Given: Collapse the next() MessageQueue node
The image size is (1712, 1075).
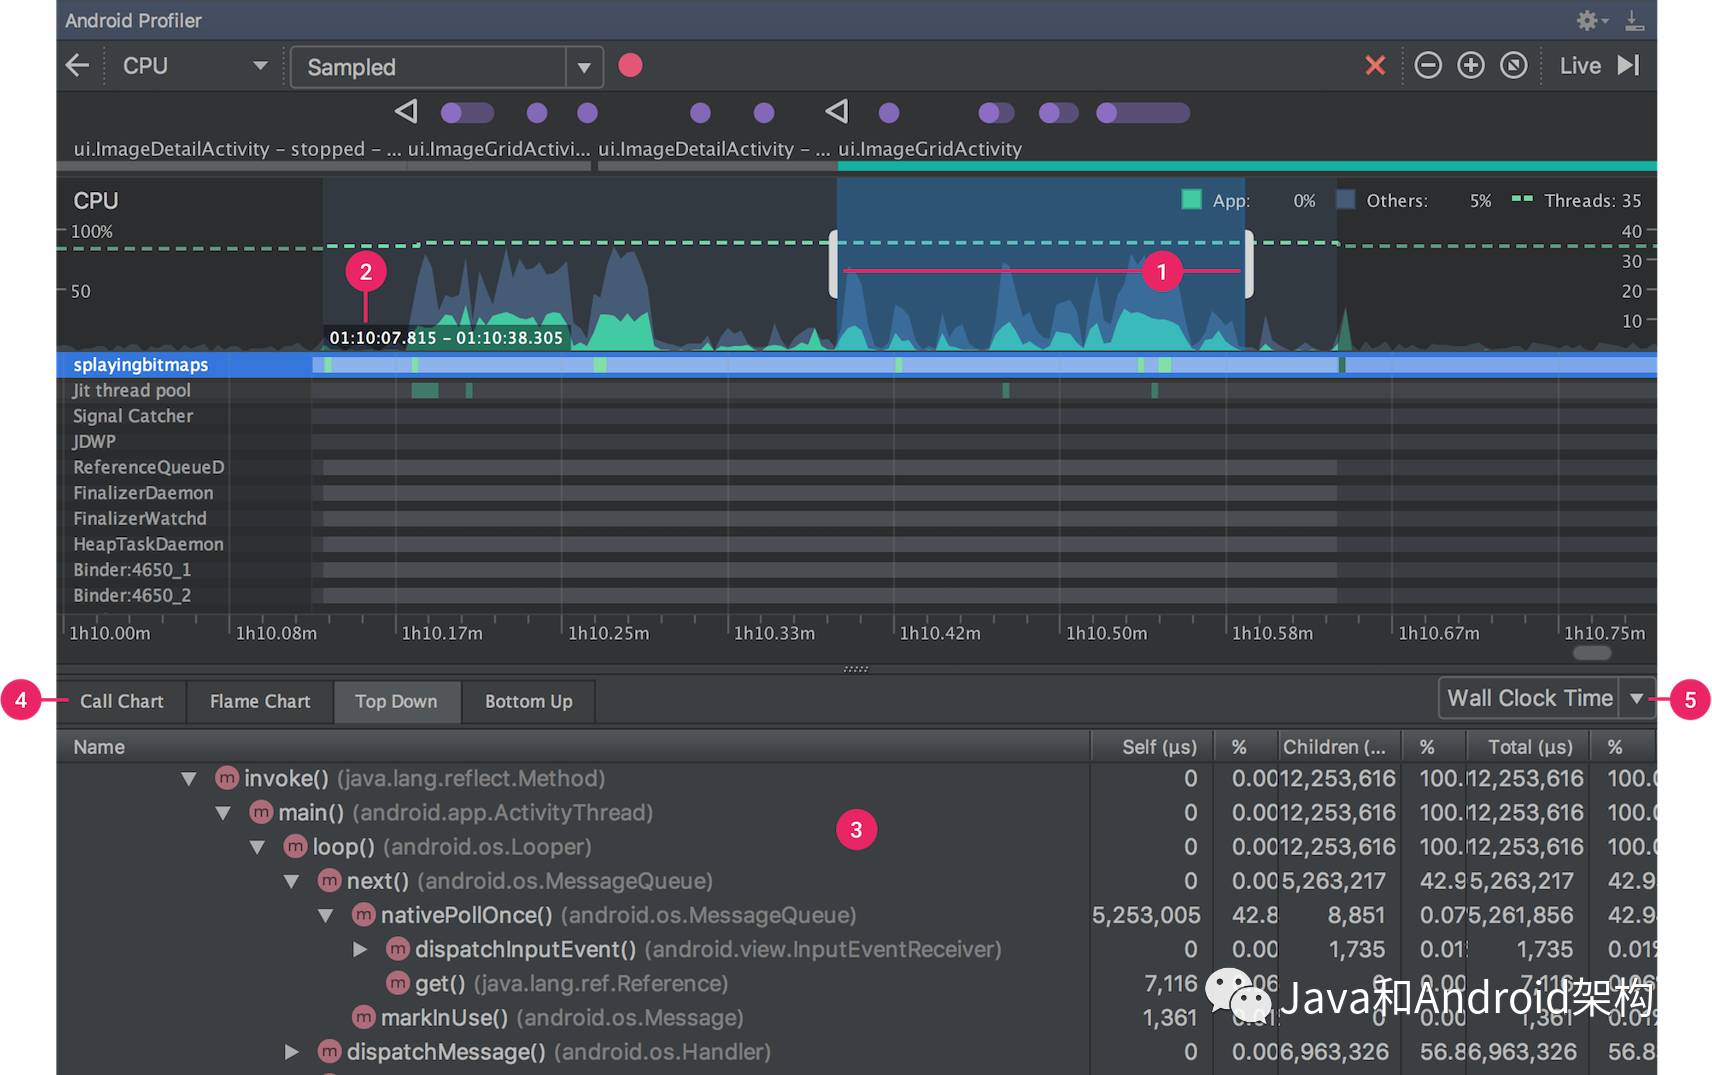Looking at the screenshot, I should 291,881.
